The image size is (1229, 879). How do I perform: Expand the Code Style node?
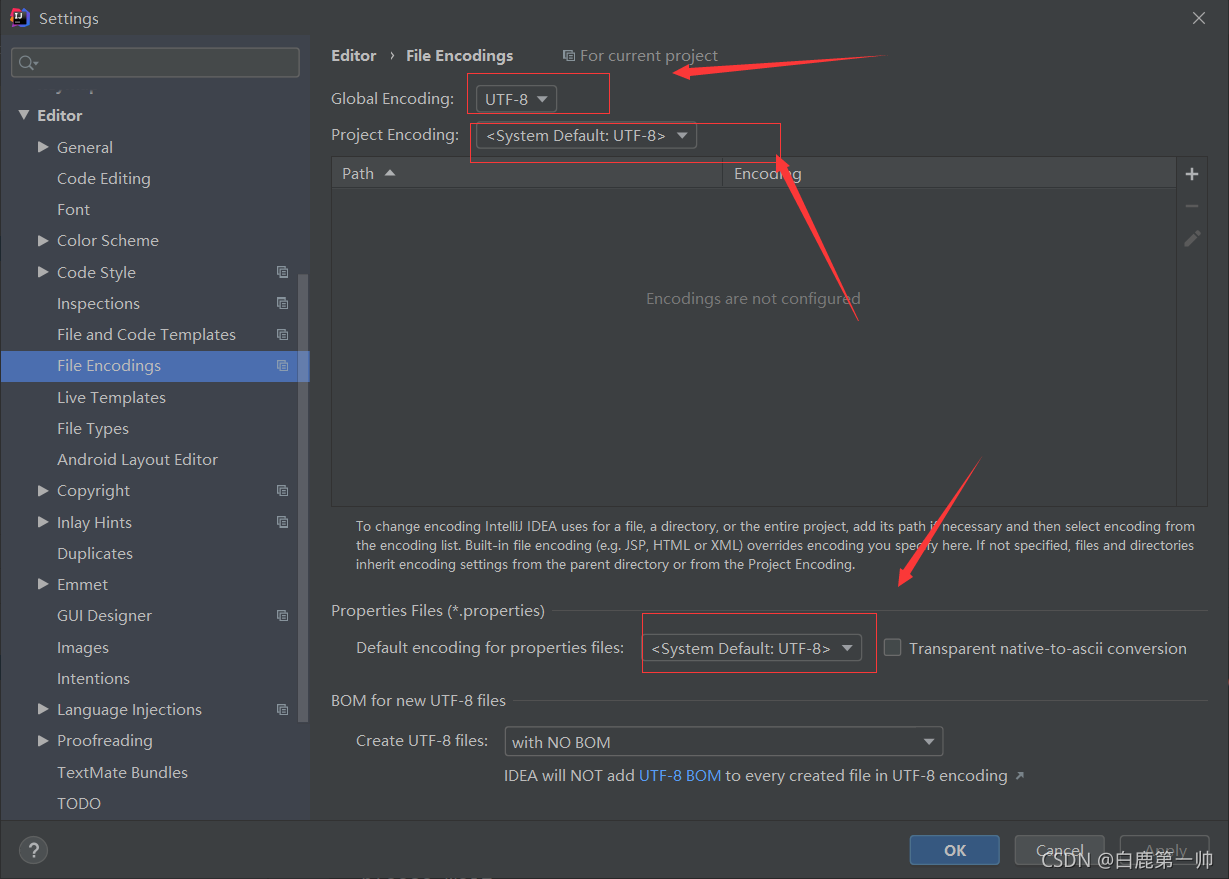click(43, 272)
